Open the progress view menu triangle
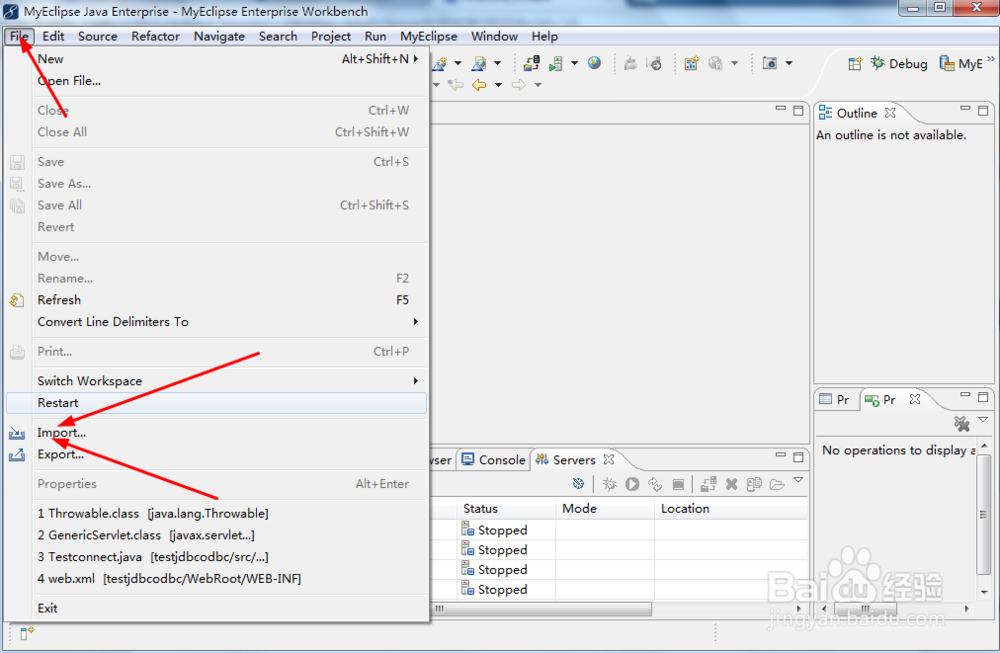This screenshot has width=1000, height=653. pyautogui.click(x=983, y=420)
